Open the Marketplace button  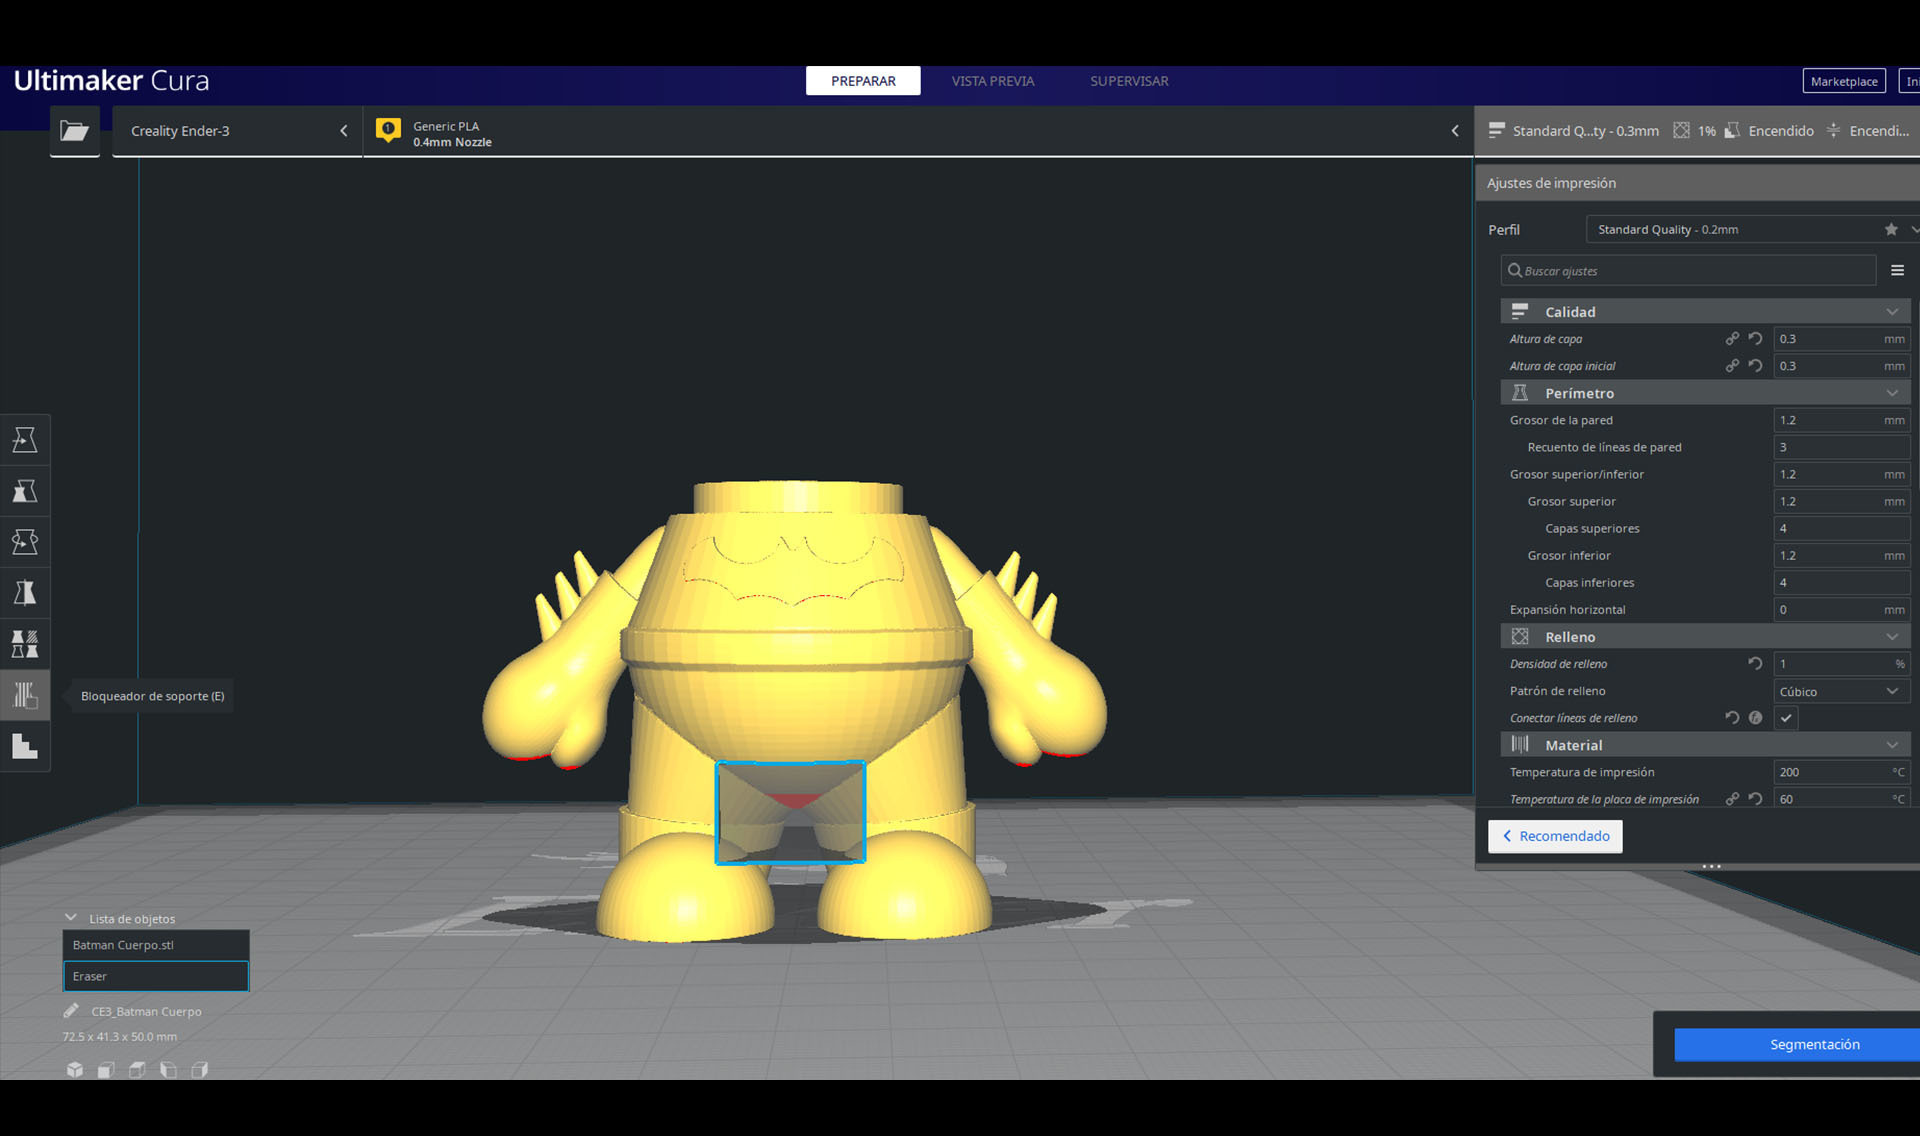click(1844, 81)
